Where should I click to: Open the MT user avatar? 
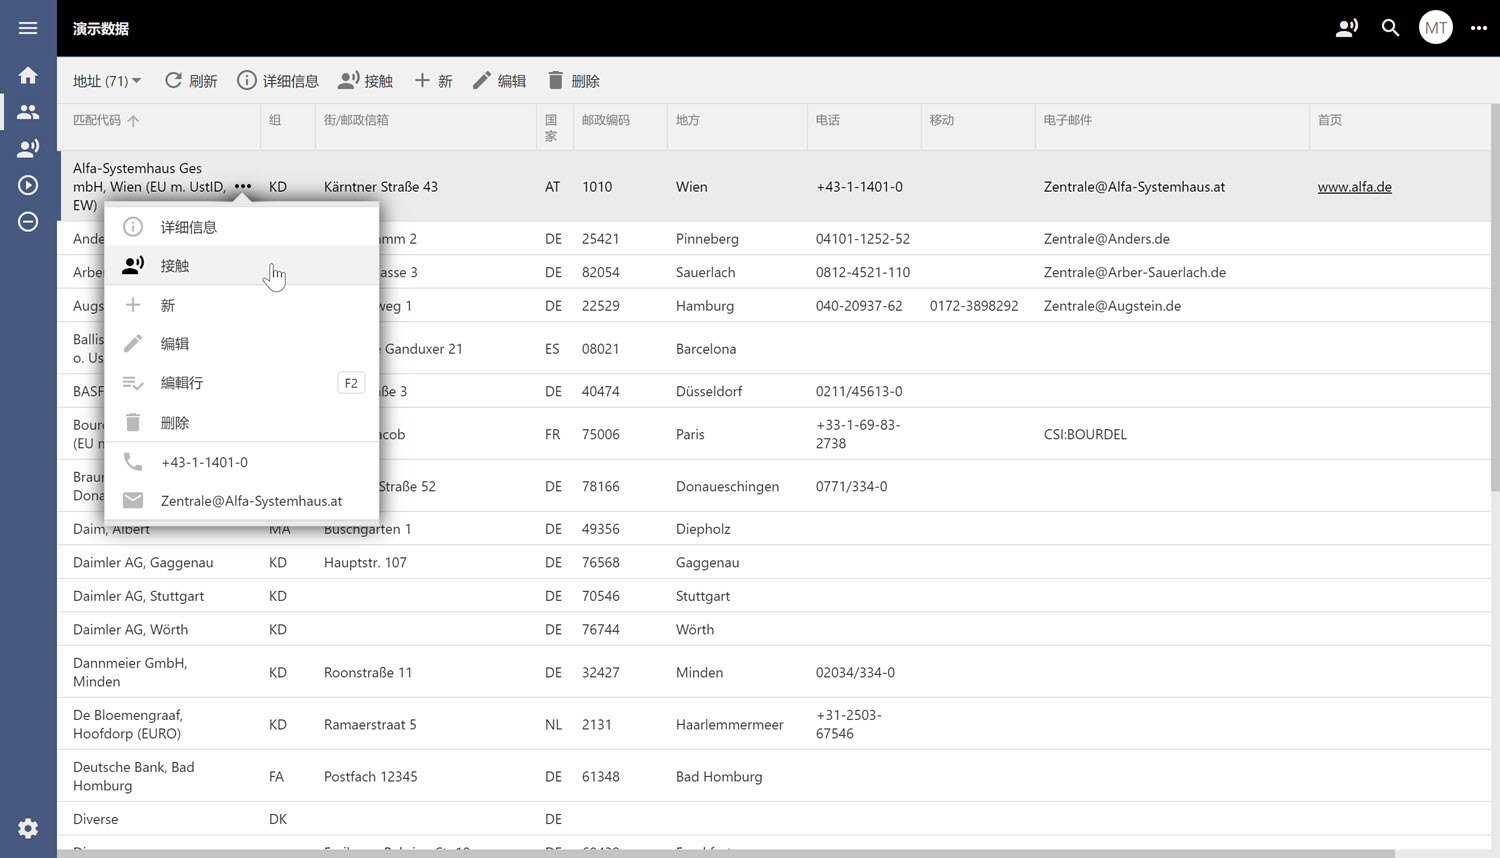[x=1435, y=28]
